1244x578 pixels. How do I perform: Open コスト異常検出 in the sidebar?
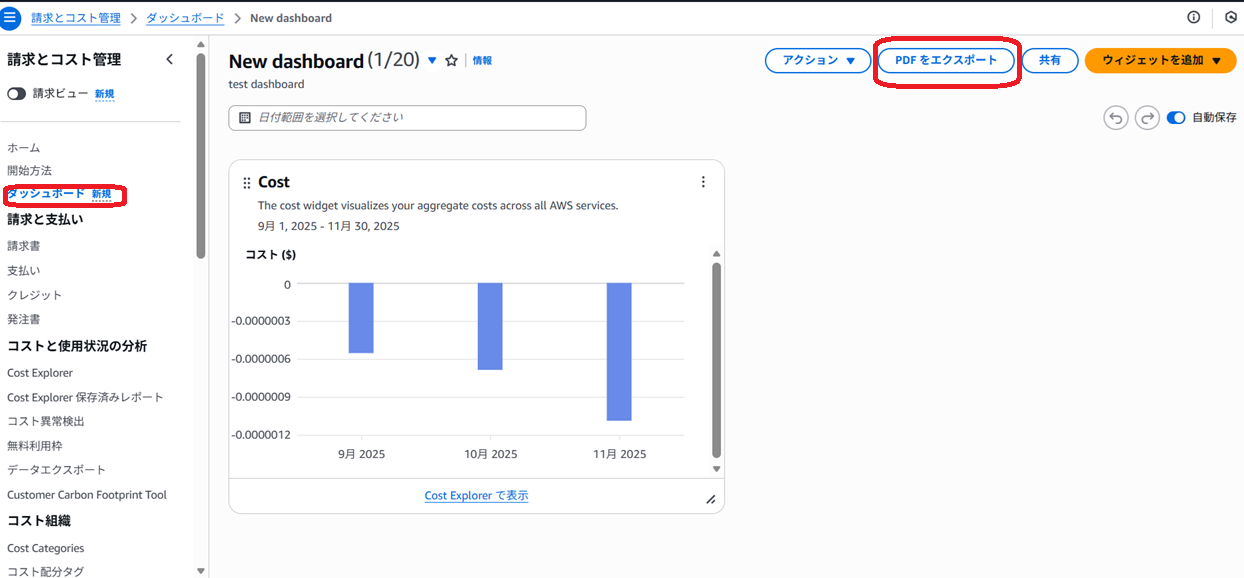(46, 421)
